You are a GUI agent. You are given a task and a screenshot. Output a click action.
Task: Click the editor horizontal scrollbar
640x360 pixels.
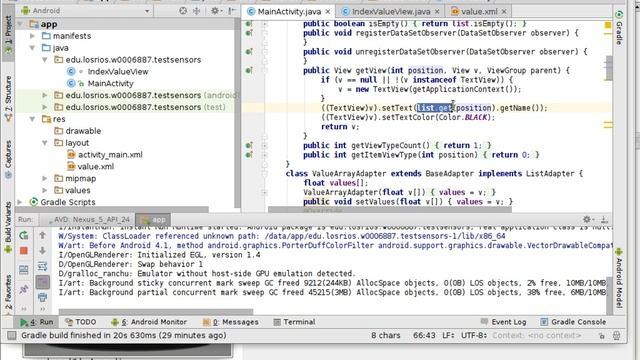tap(389, 209)
